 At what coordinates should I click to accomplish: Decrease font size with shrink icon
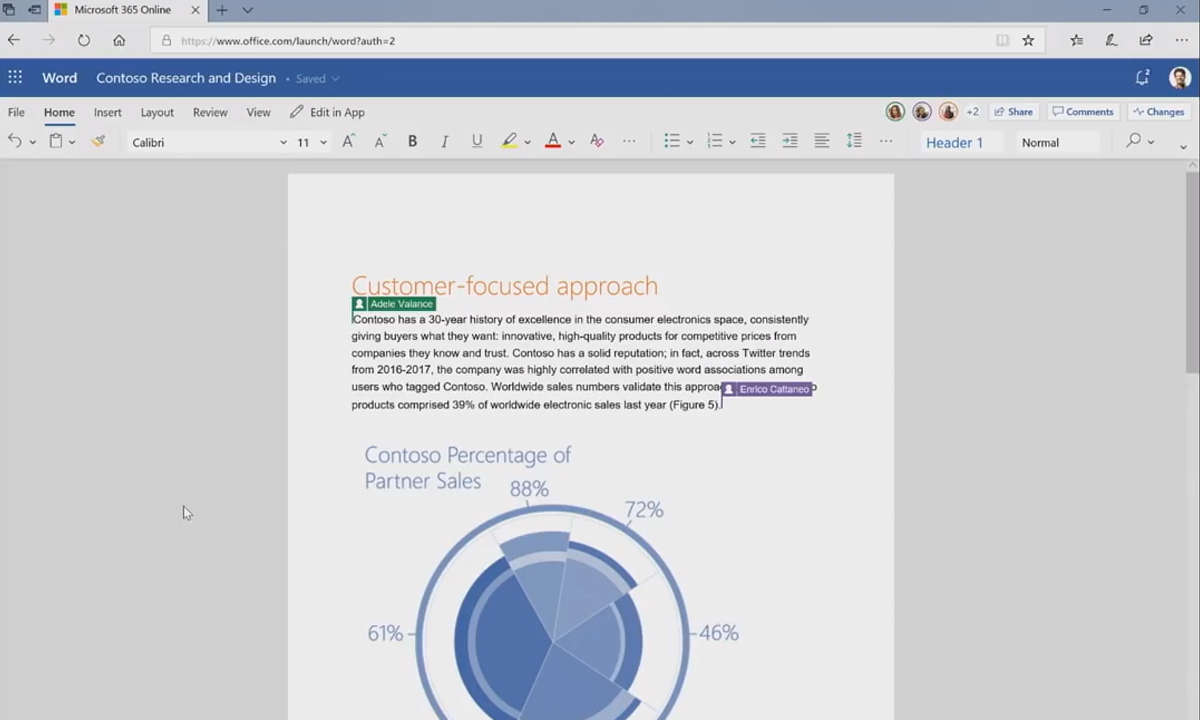[380, 142]
